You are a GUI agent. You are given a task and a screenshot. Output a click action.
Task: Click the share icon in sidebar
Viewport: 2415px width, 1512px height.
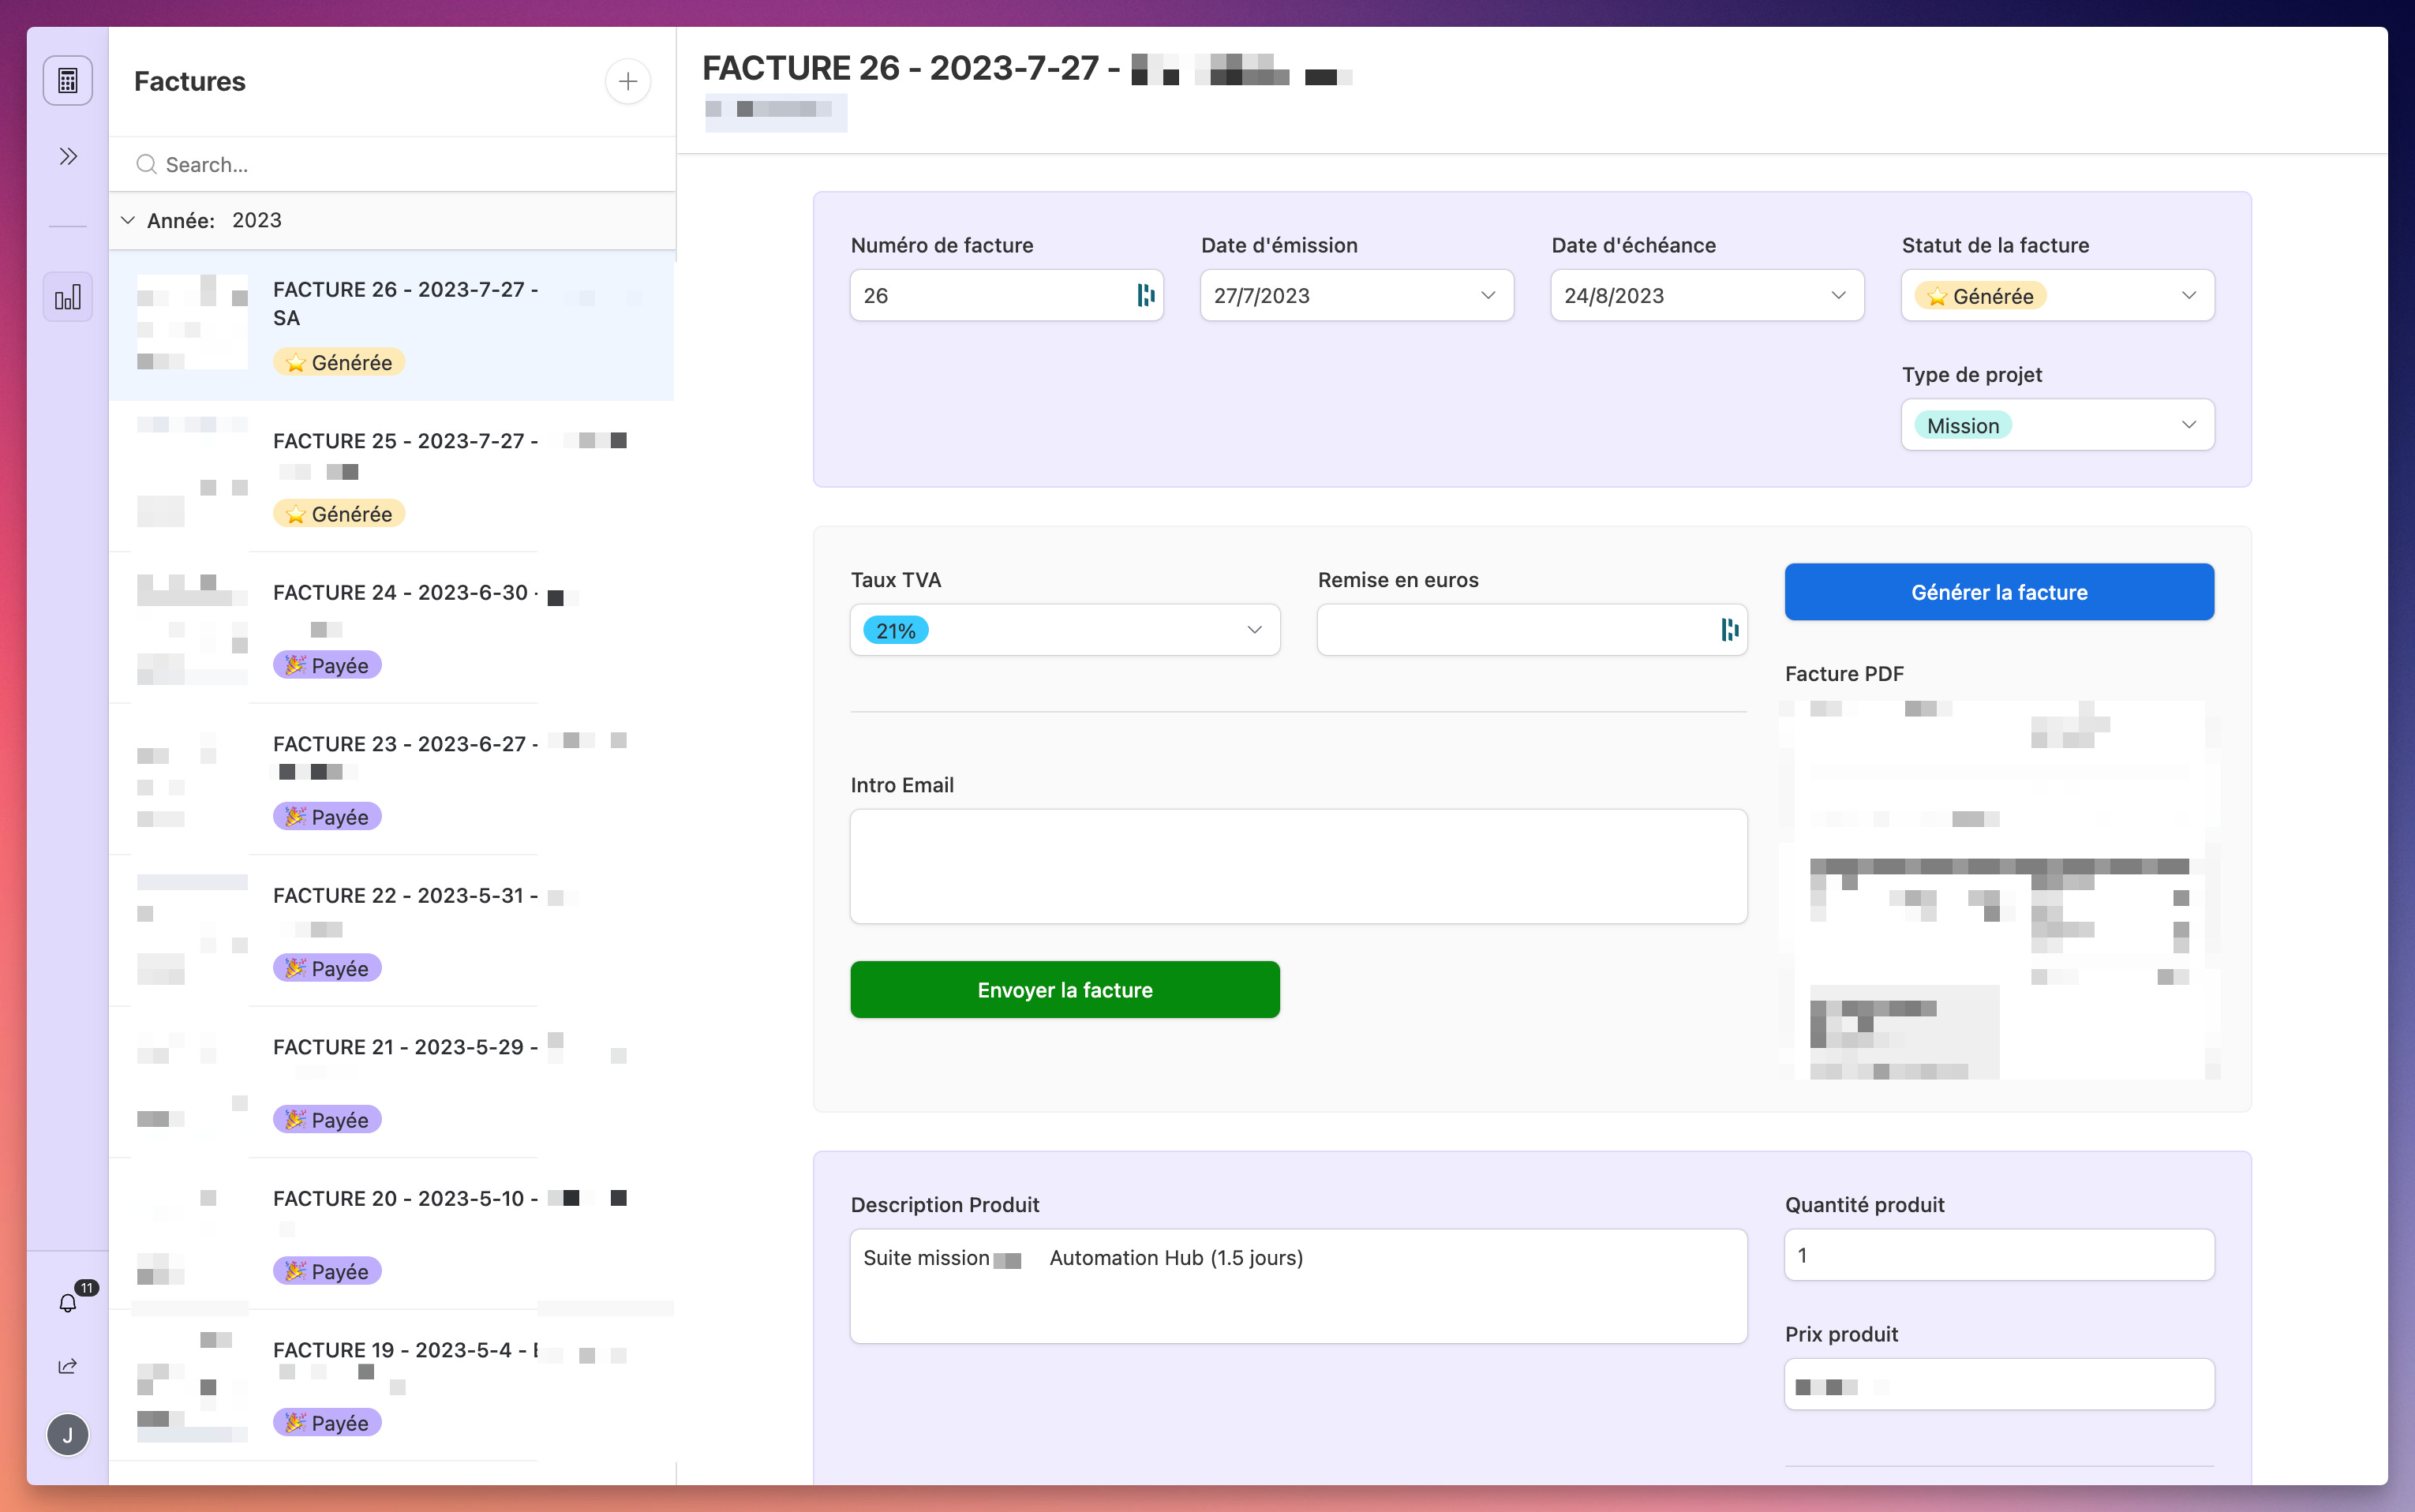(x=67, y=1366)
